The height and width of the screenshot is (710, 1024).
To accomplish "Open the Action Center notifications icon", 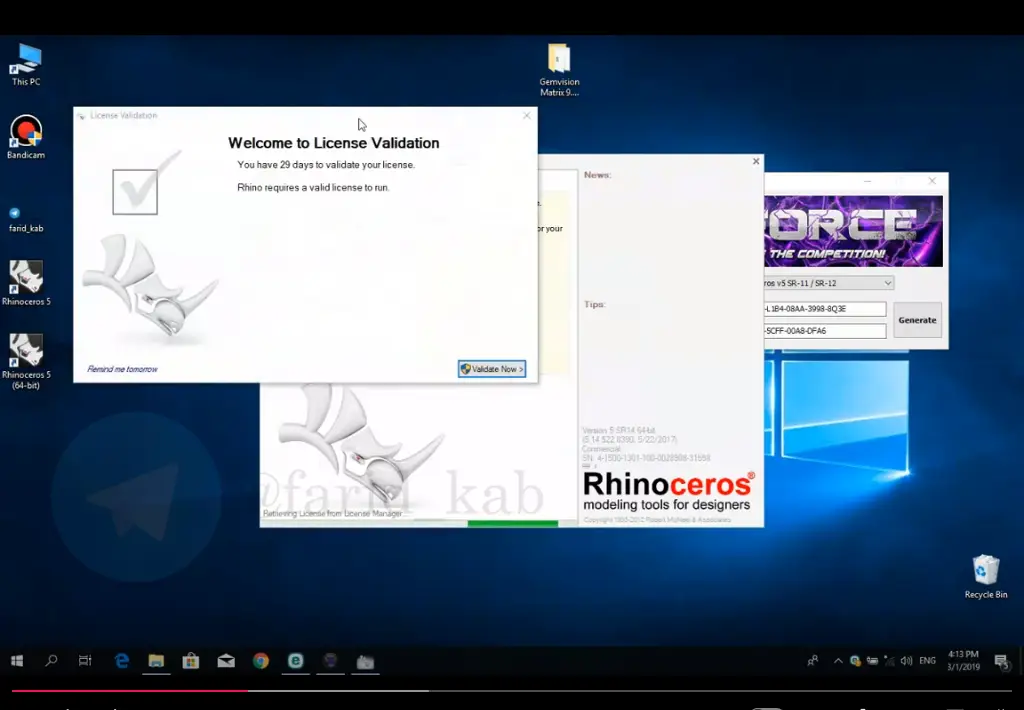I will tap(1002, 662).
